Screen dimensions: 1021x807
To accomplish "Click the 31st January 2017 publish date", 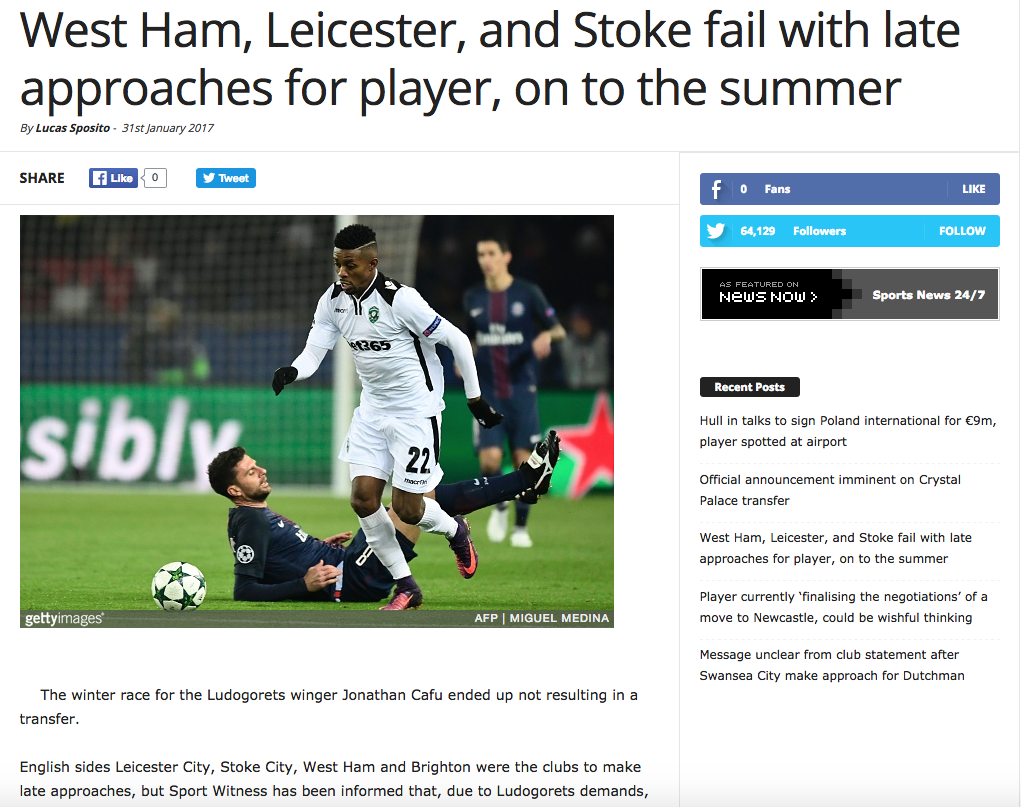I will coord(167,128).
